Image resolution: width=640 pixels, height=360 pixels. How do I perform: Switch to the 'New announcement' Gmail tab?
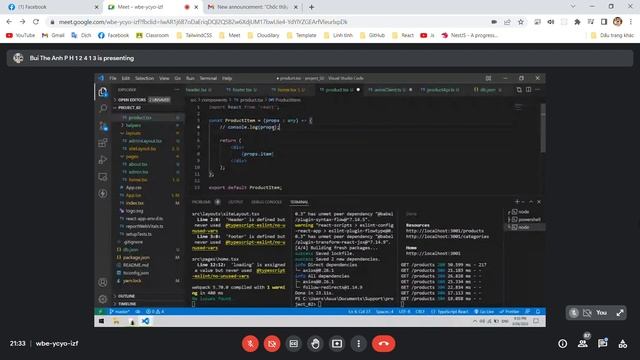coord(253,7)
